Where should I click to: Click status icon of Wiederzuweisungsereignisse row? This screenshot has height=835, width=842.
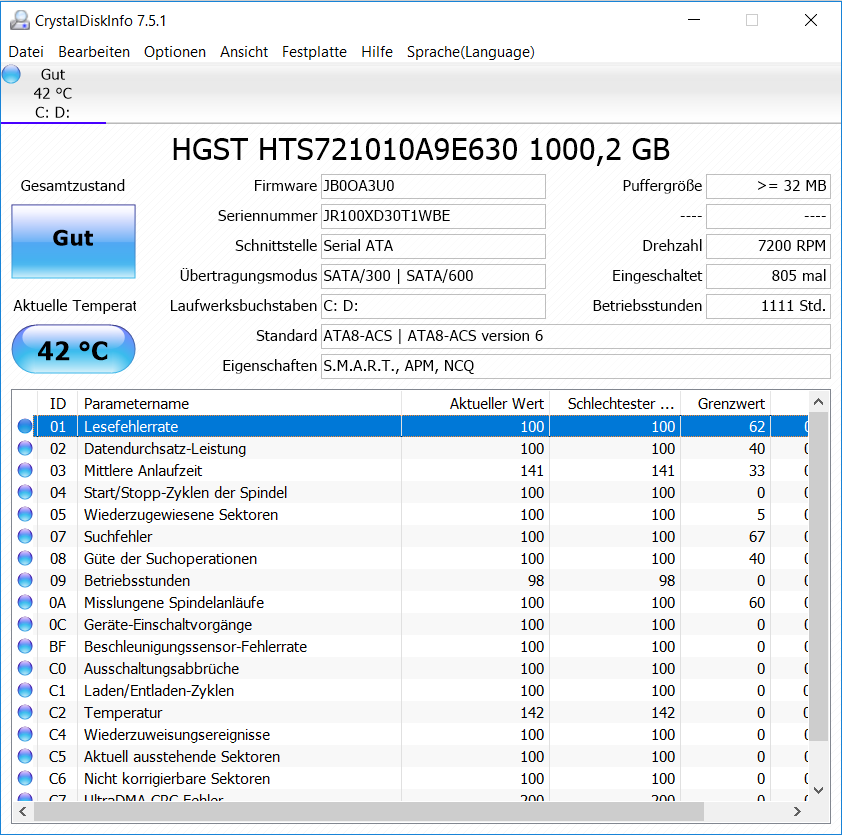pos(25,735)
